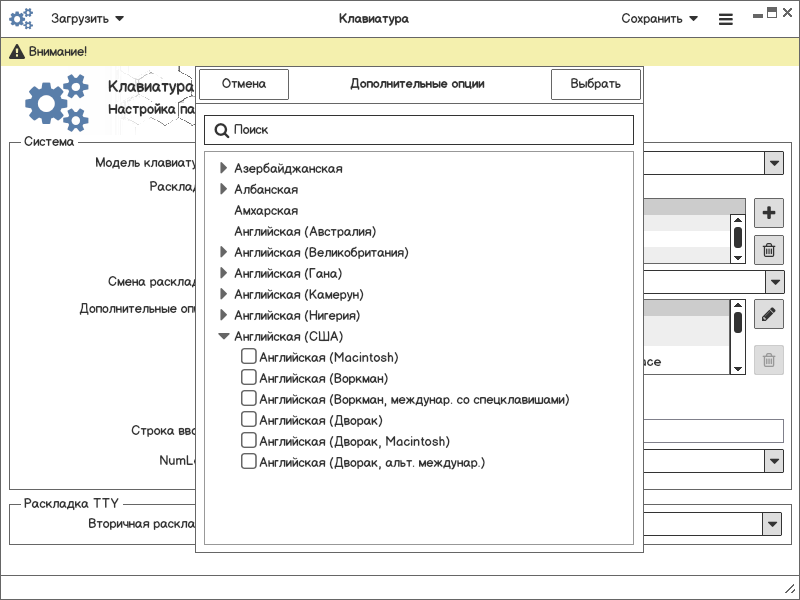This screenshot has height=600, width=800.
Task: Expand Английская (Великобритания) node
Action: pos(223,252)
